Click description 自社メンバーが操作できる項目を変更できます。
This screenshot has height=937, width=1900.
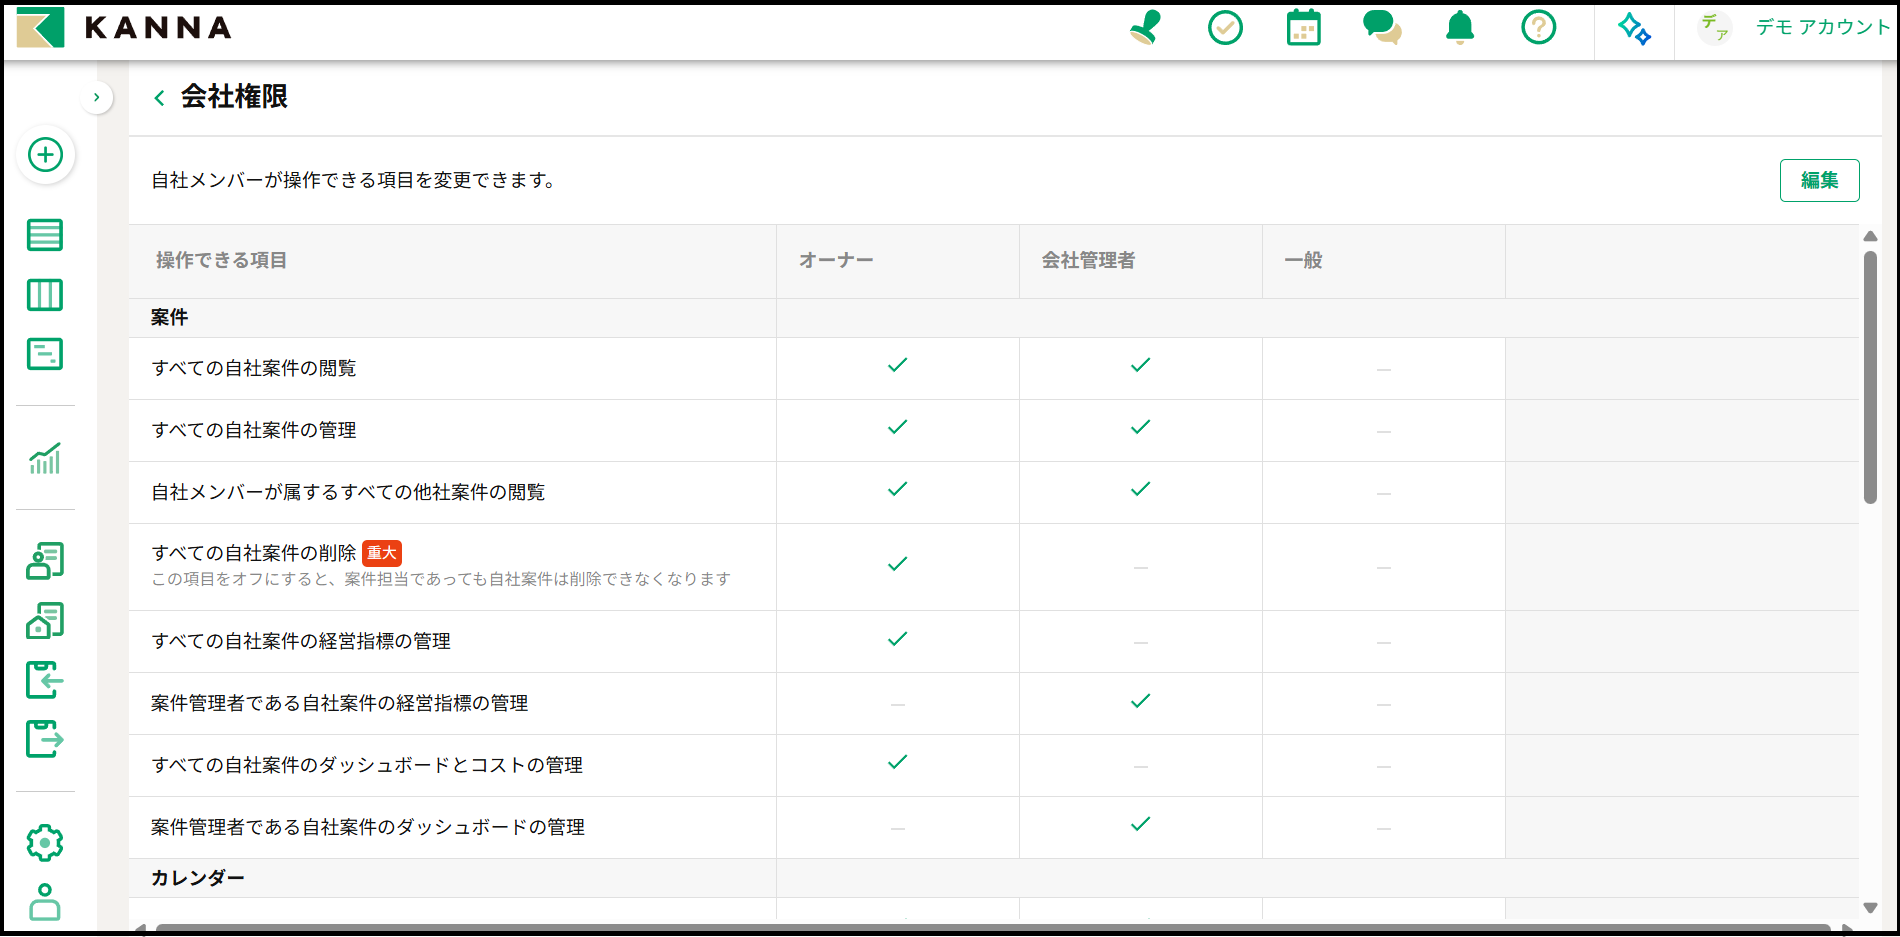(x=354, y=180)
